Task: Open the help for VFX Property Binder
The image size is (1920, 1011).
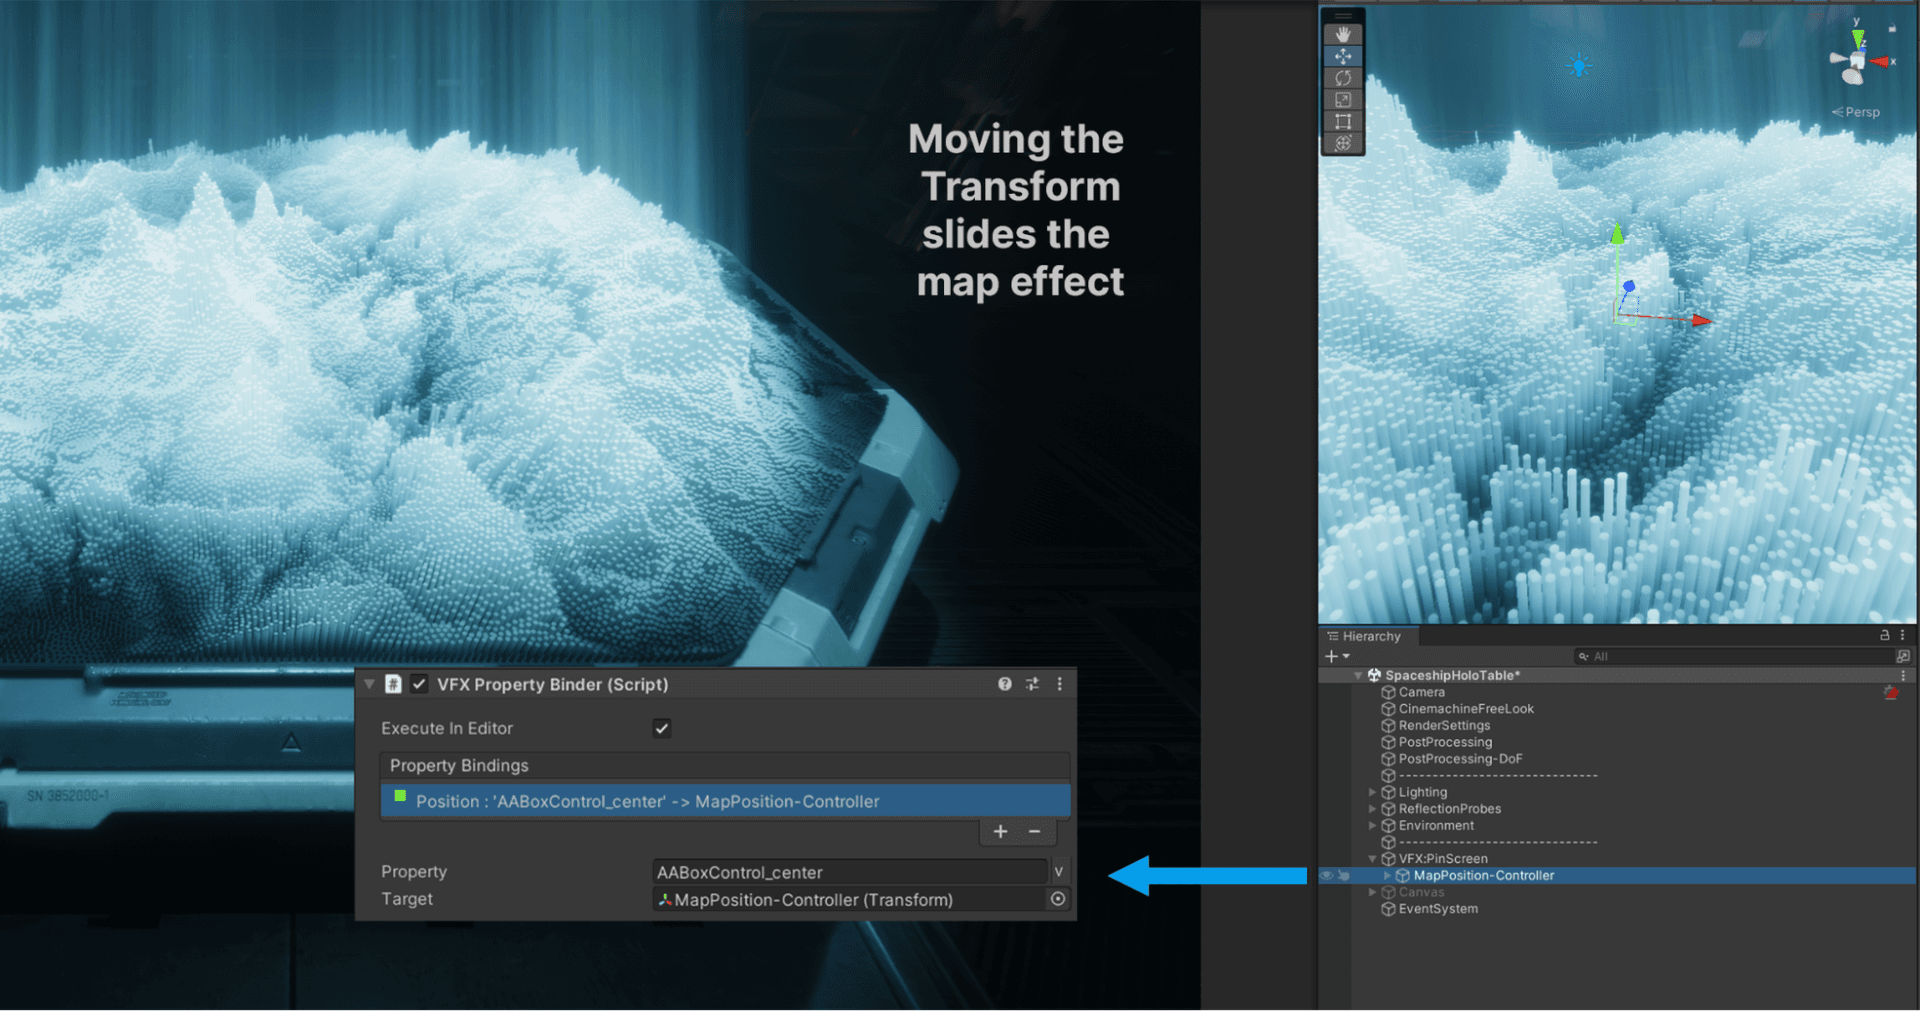Action: tap(1005, 684)
